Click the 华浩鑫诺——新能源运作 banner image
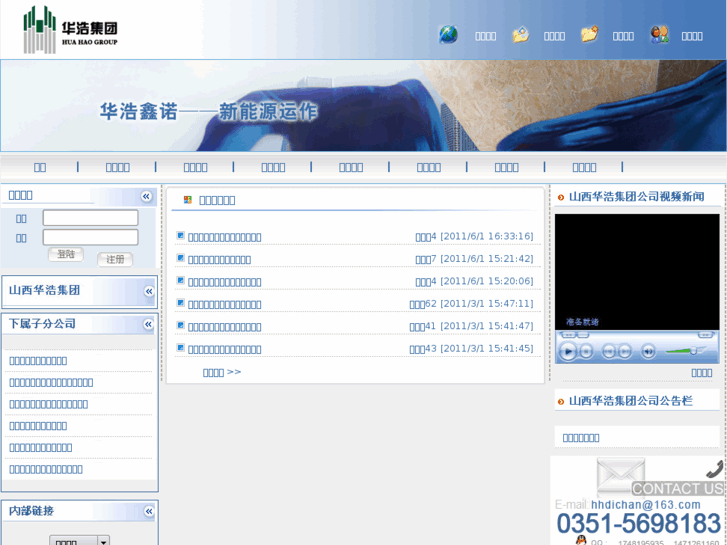This screenshot has height=545, width=727. click(364, 106)
